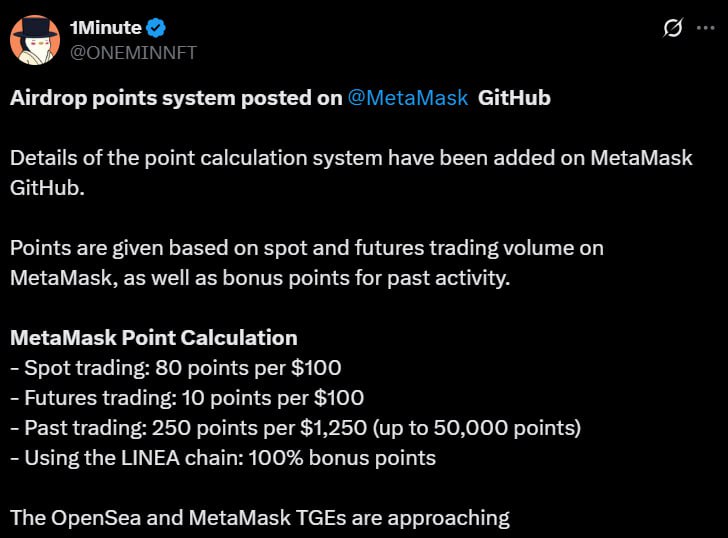Open the 1Minute profile avatar
Screen dimensions: 728x538
(x=34, y=39)
